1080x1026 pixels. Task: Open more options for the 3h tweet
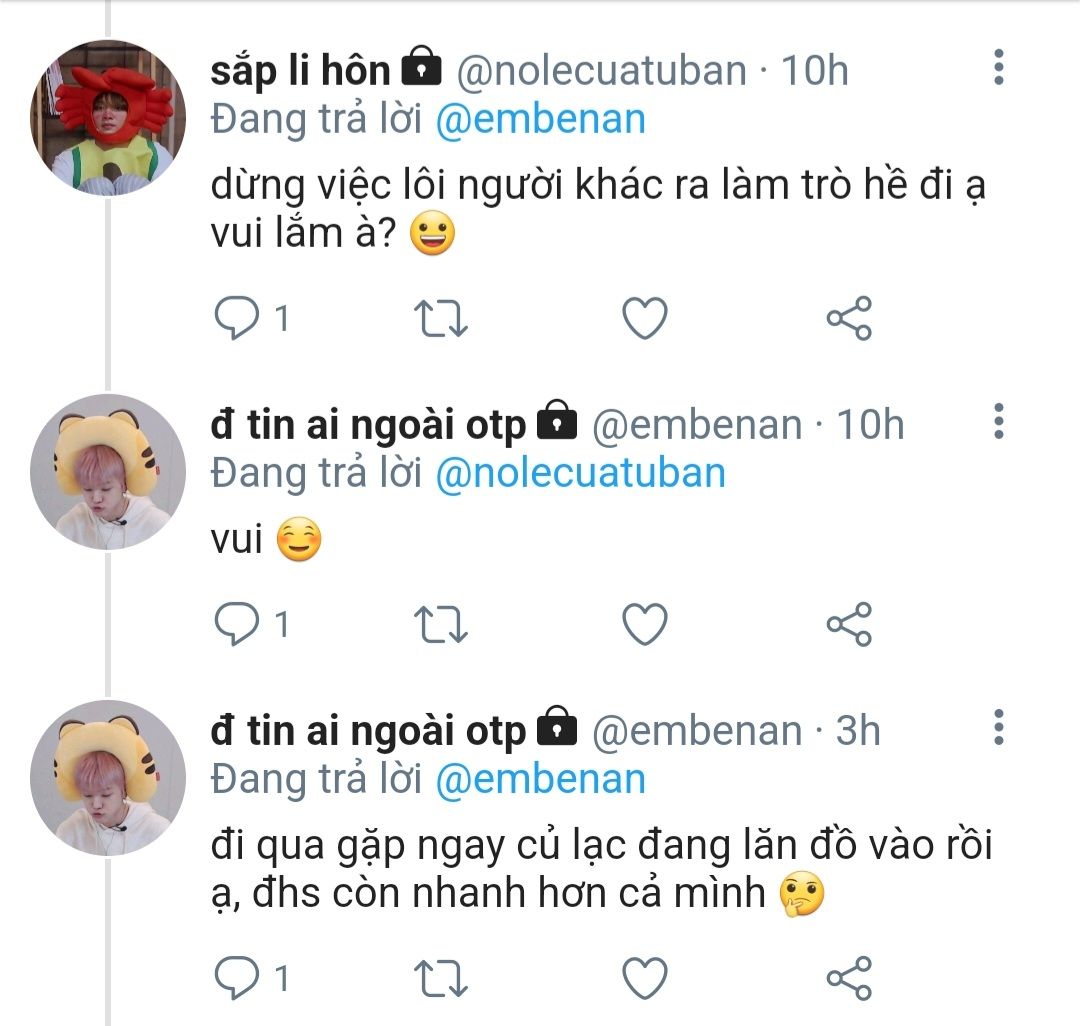(x=997, y=727)
